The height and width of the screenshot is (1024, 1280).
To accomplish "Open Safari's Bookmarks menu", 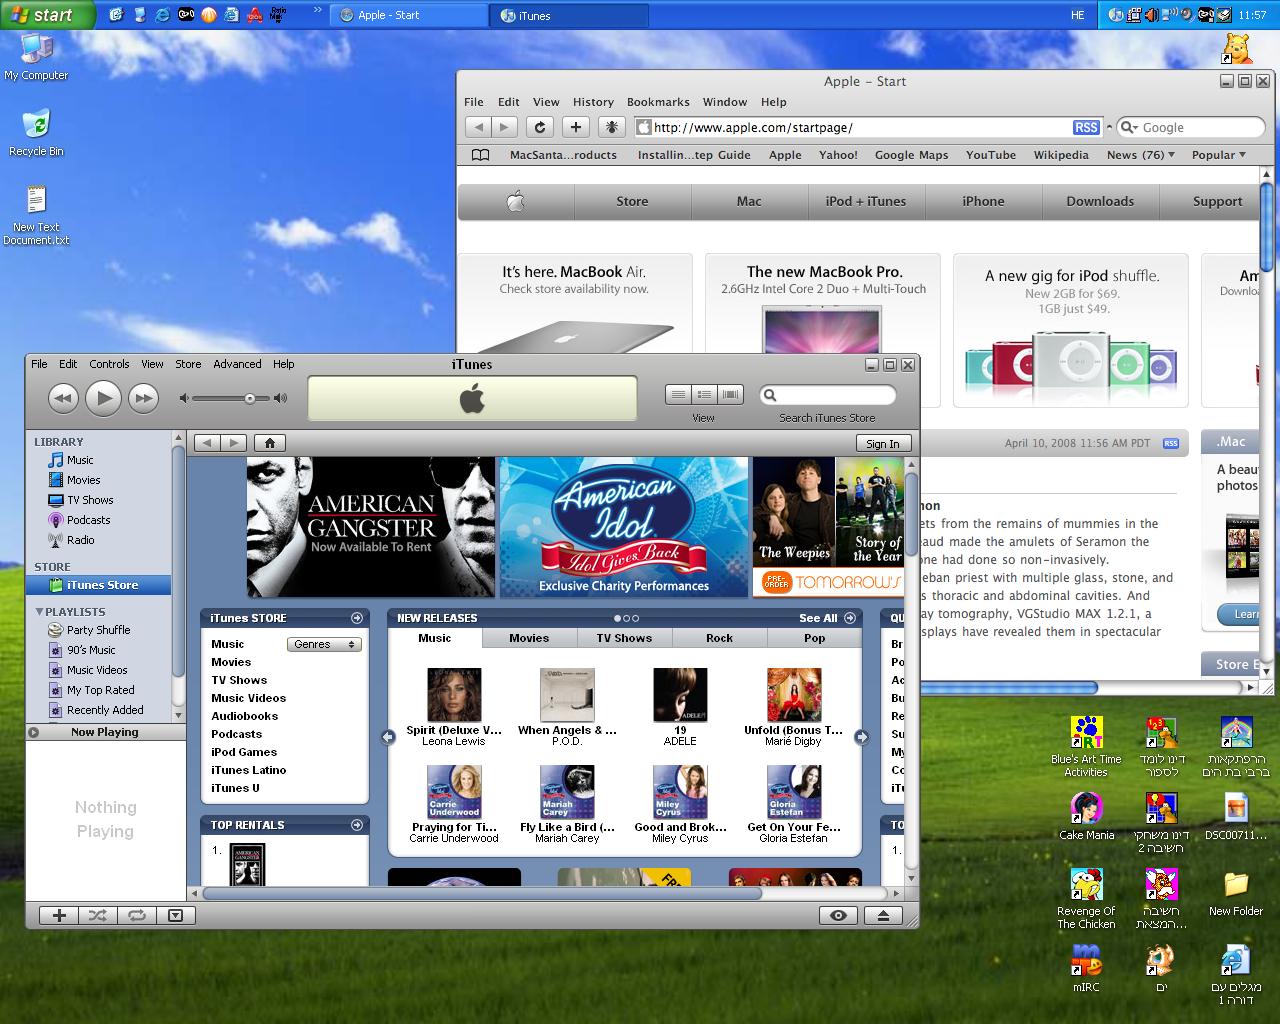I will (658, 102).
